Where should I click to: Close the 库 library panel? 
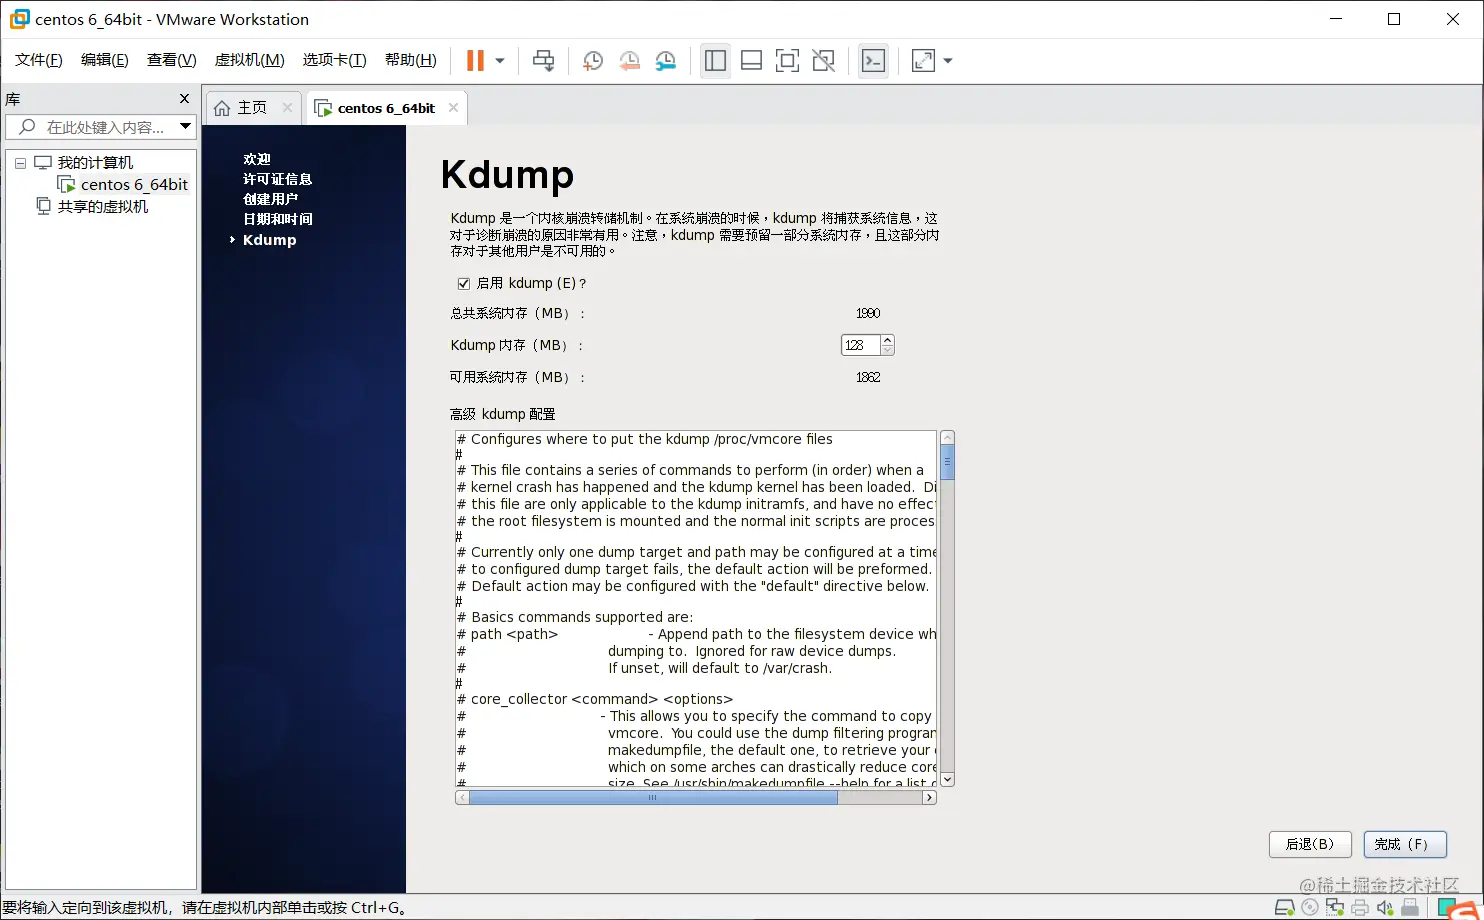[184, 98]
